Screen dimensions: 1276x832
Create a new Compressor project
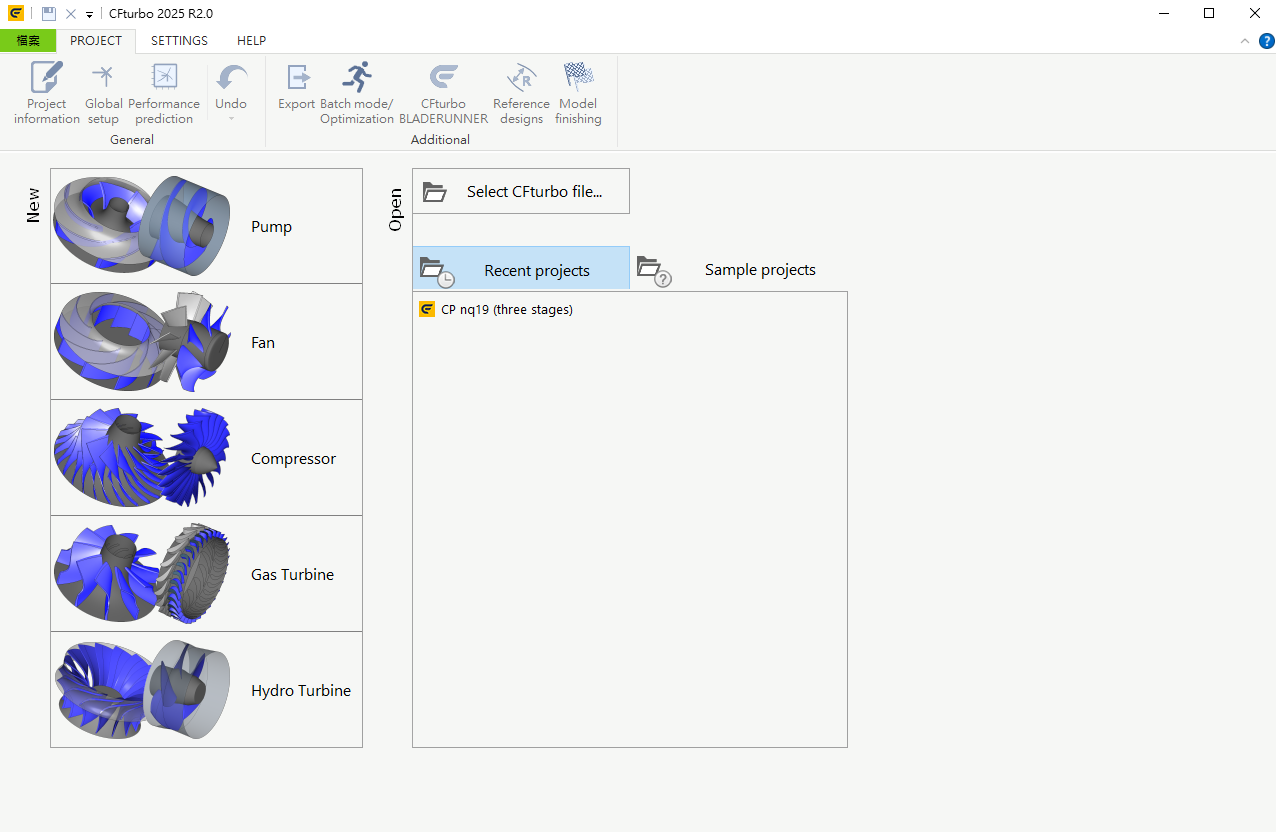click(x=206, y=458)
